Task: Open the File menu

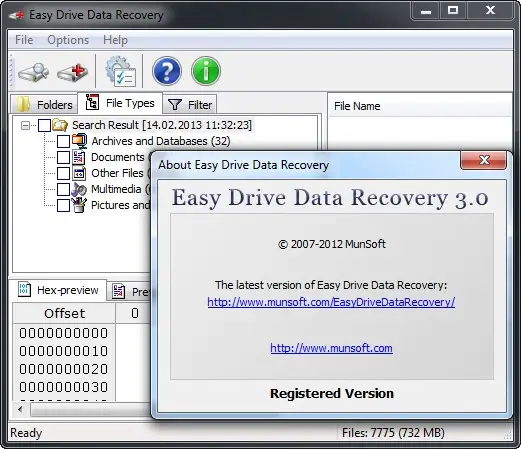Action: (24, 40)
